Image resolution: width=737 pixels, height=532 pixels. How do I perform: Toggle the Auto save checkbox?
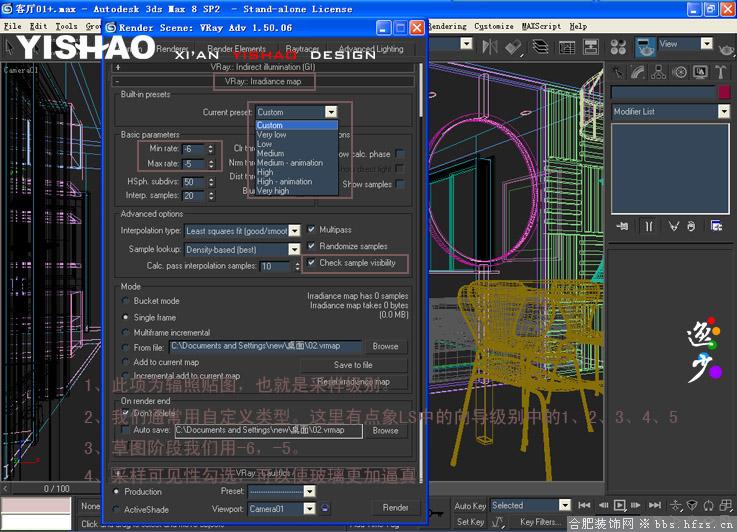click(x=125, y=430)
